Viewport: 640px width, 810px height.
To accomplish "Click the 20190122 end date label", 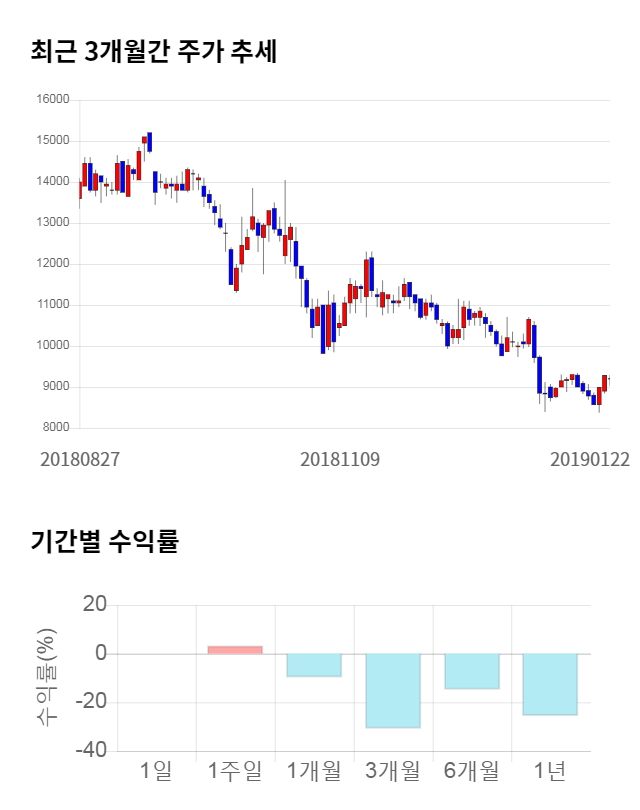I will (x=590, y=459).
